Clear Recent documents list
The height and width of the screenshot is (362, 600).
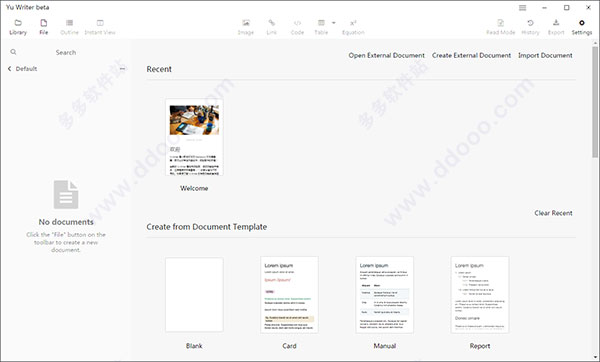pyautogui.click(x=553, y=213)
